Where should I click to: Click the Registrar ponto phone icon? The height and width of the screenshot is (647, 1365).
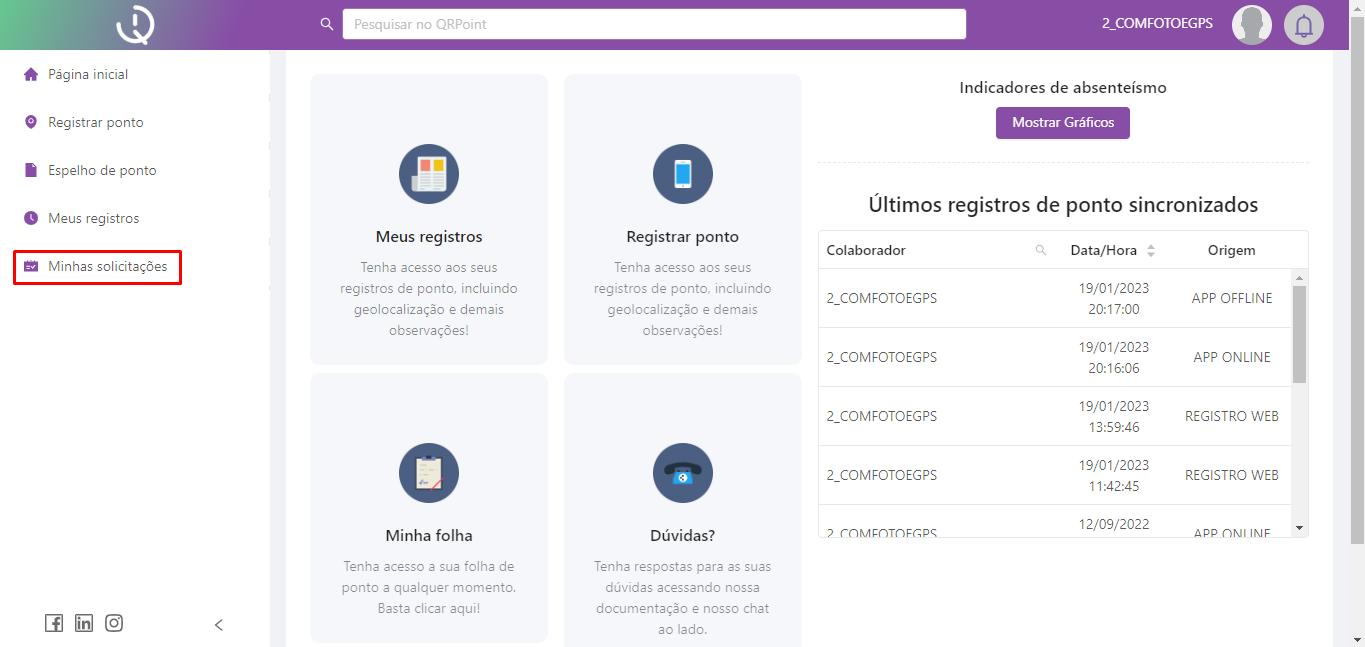(683, 174)
